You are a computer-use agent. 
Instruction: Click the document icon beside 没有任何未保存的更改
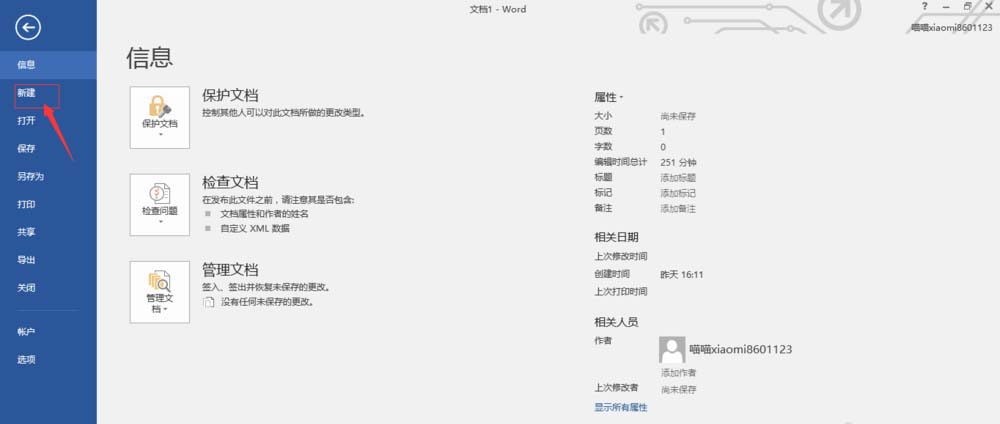(208, 302)
